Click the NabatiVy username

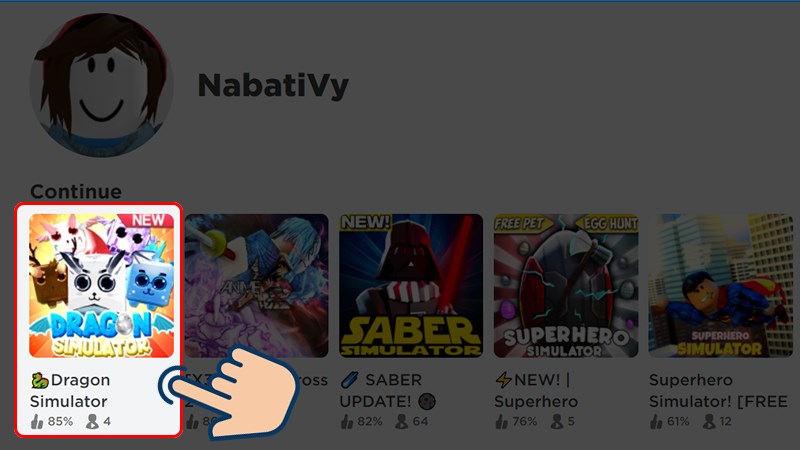pos(273,86)
